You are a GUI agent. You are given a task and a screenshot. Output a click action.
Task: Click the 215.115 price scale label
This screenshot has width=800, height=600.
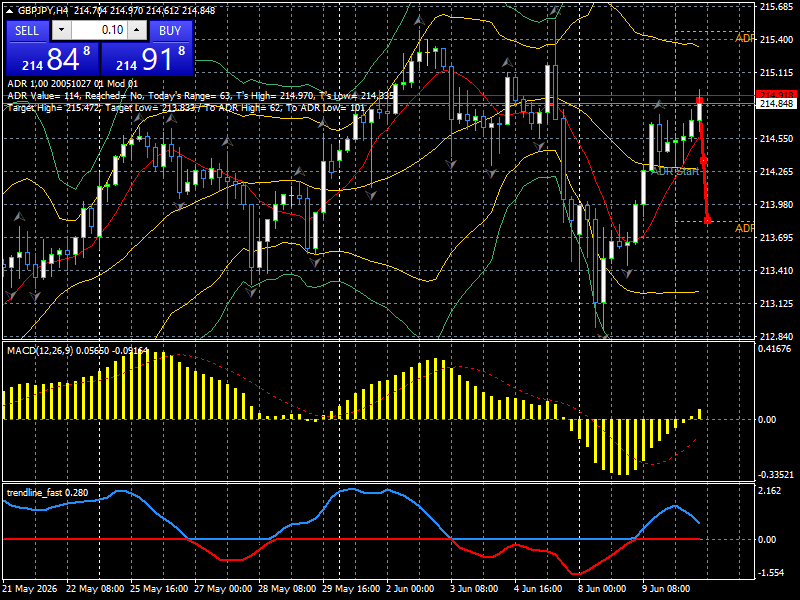pos(777,72)
